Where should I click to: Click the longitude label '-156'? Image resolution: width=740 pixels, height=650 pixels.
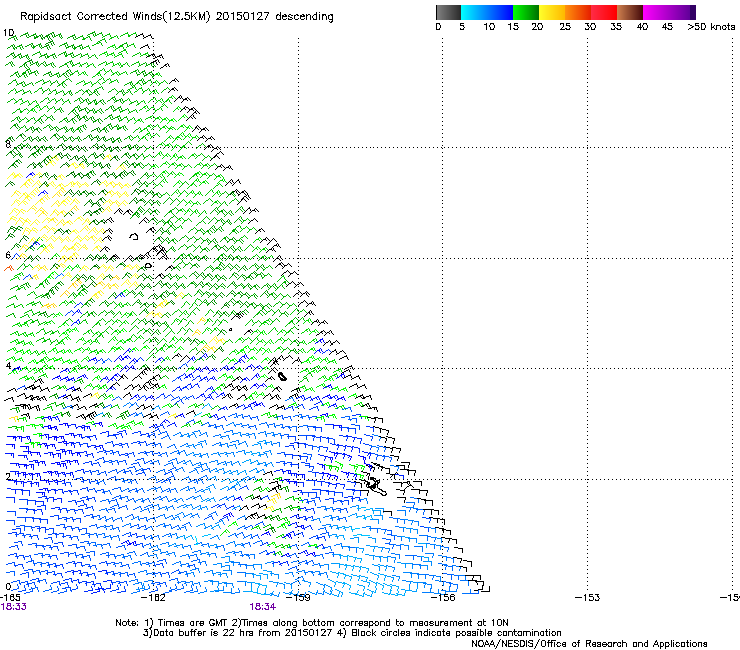click(x=443, y=598)
